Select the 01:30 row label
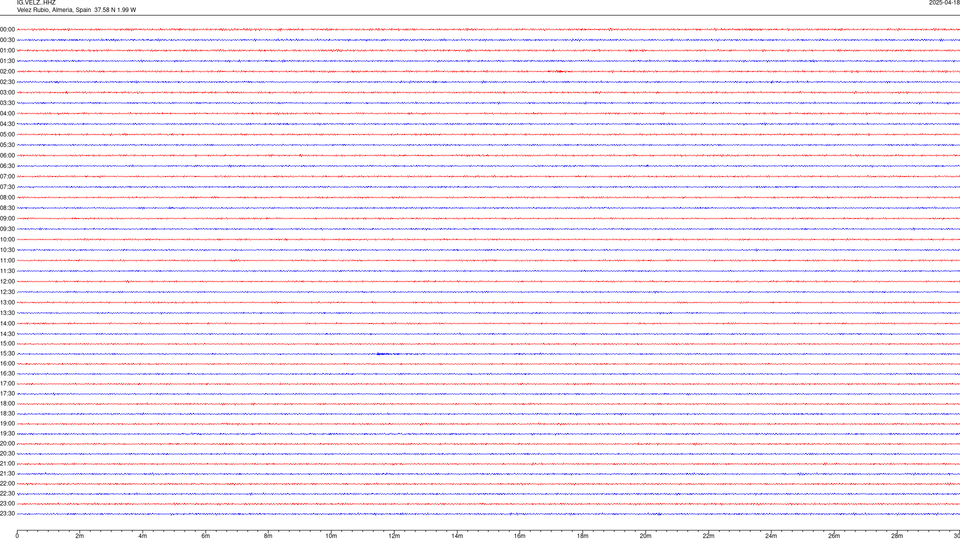 (x=7, y=61)
